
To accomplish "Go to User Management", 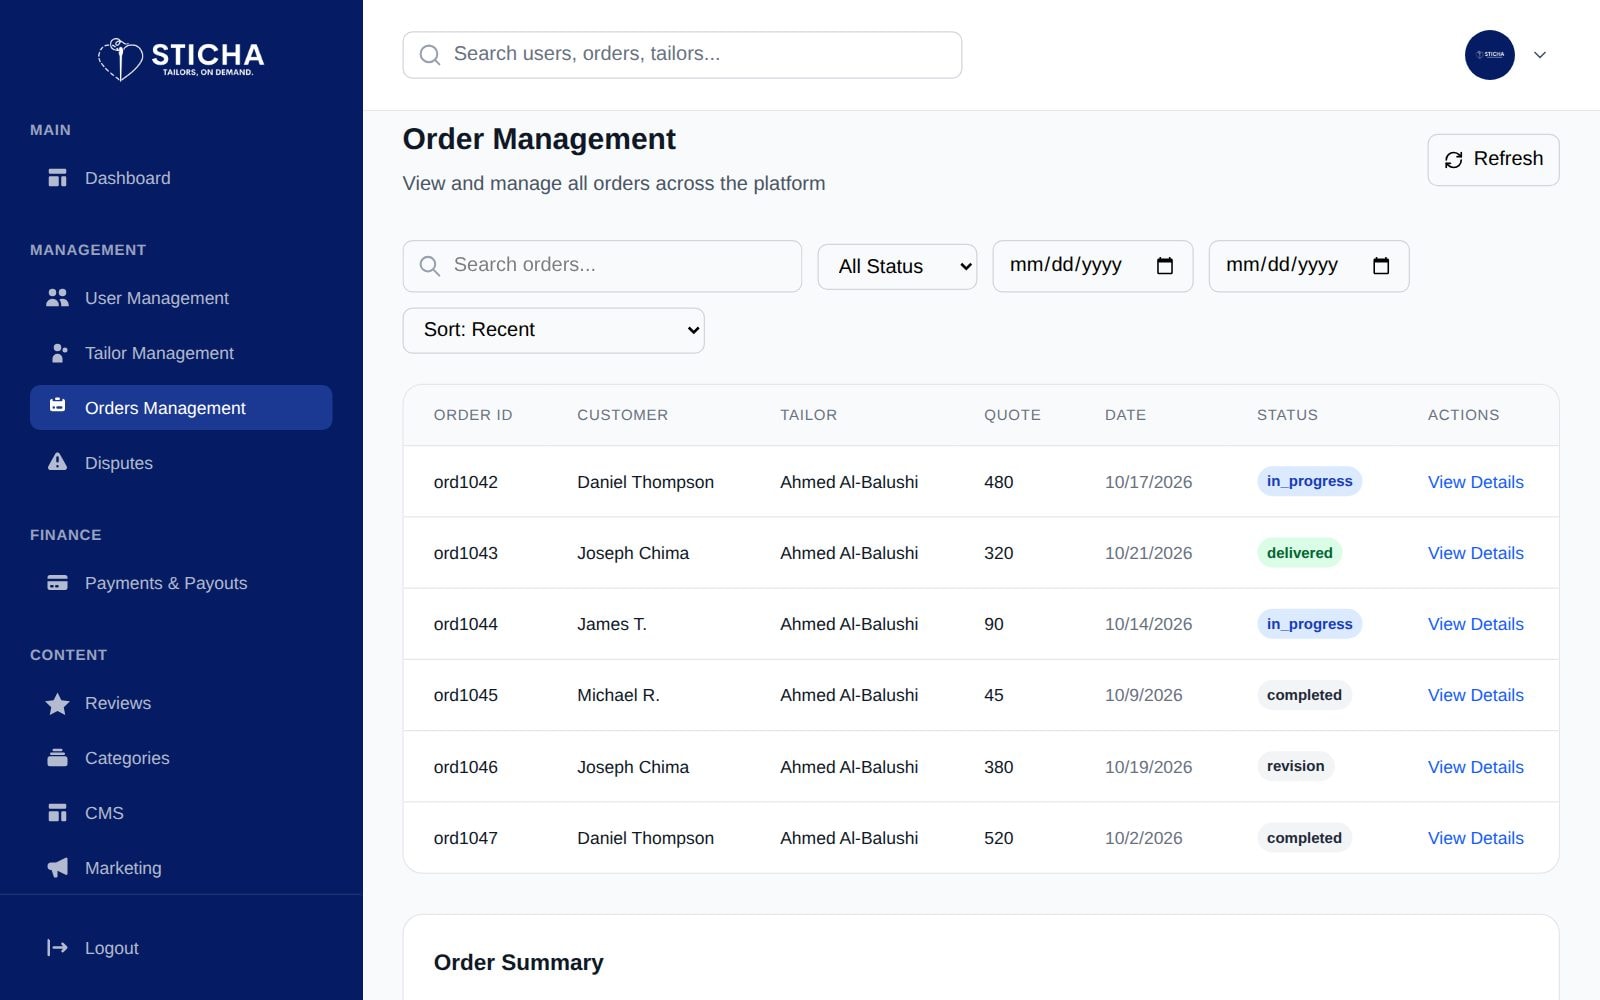I will coord(181,298).
